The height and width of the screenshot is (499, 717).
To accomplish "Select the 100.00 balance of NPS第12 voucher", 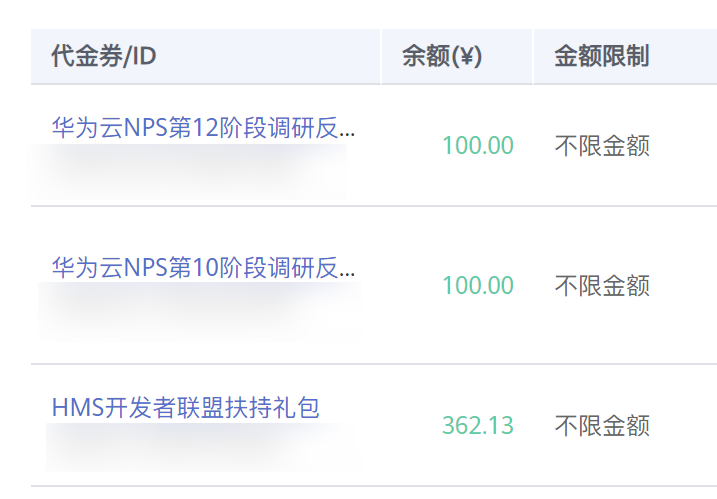I will click(478, 146).
